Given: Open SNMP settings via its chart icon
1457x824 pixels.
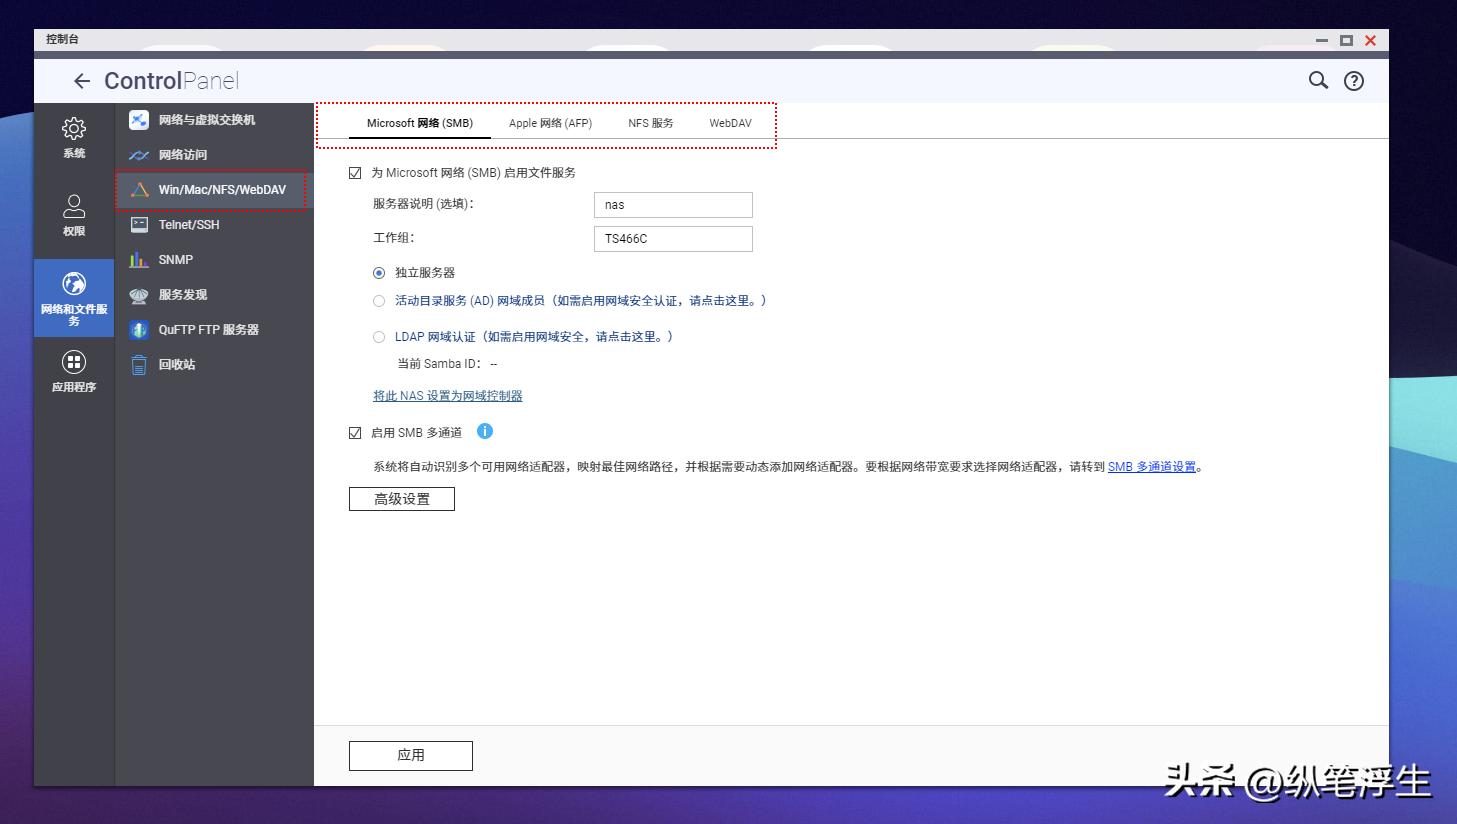Looking at the screenshot, I should pyautogui.click(x=138, y=259).
